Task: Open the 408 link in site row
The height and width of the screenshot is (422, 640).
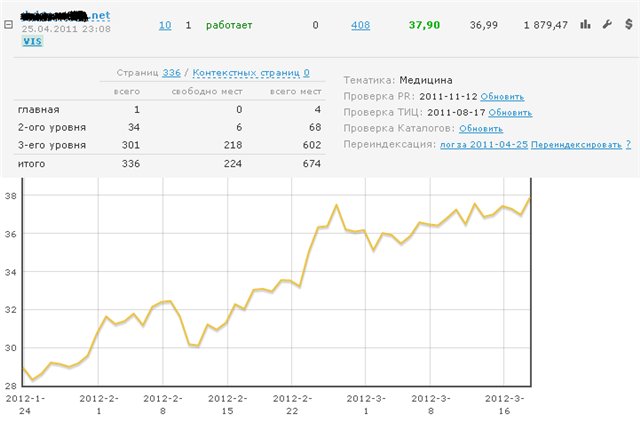Action: tap(360, 24)
